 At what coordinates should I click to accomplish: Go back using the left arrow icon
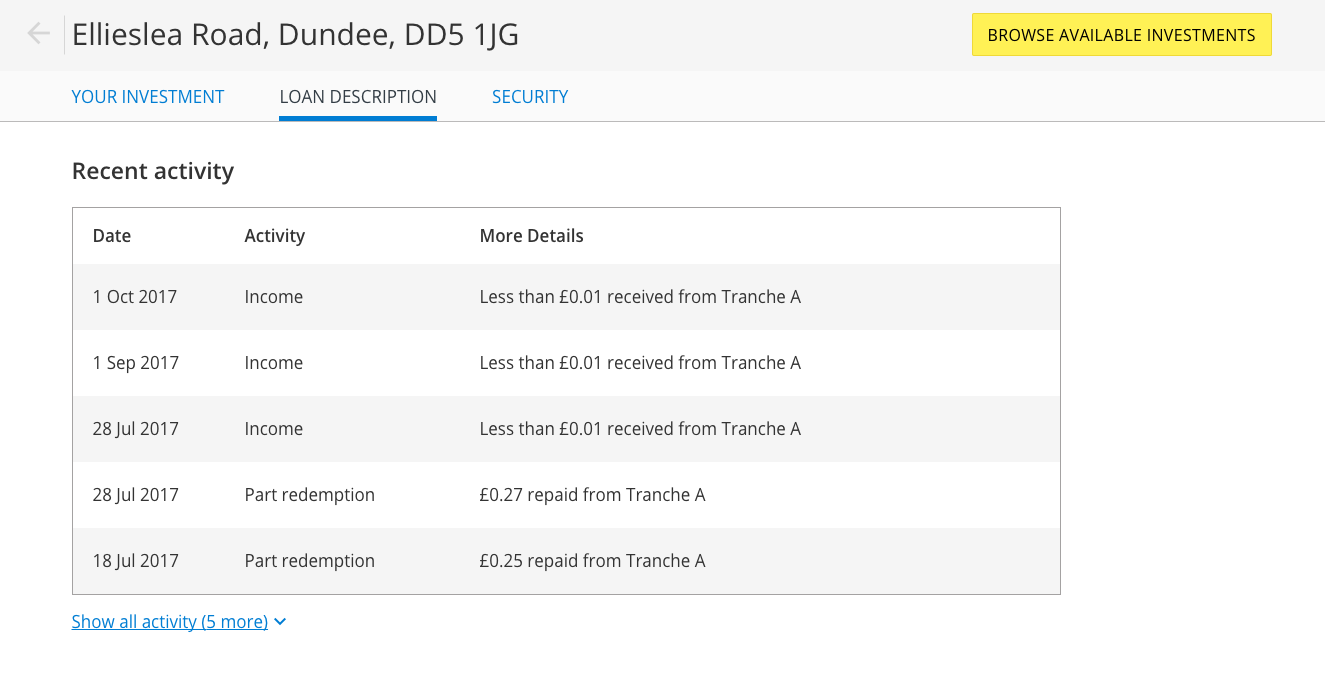tap(39, 34)
